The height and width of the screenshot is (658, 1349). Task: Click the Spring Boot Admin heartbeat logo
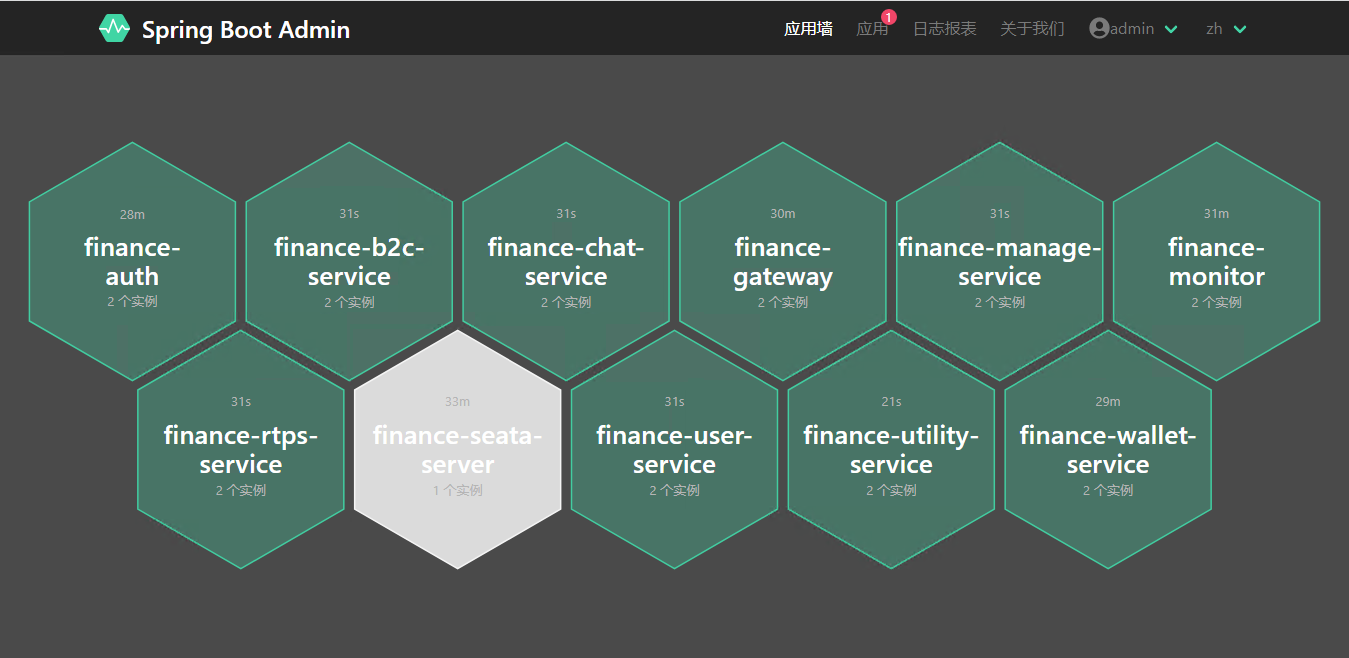click(114, 29)
